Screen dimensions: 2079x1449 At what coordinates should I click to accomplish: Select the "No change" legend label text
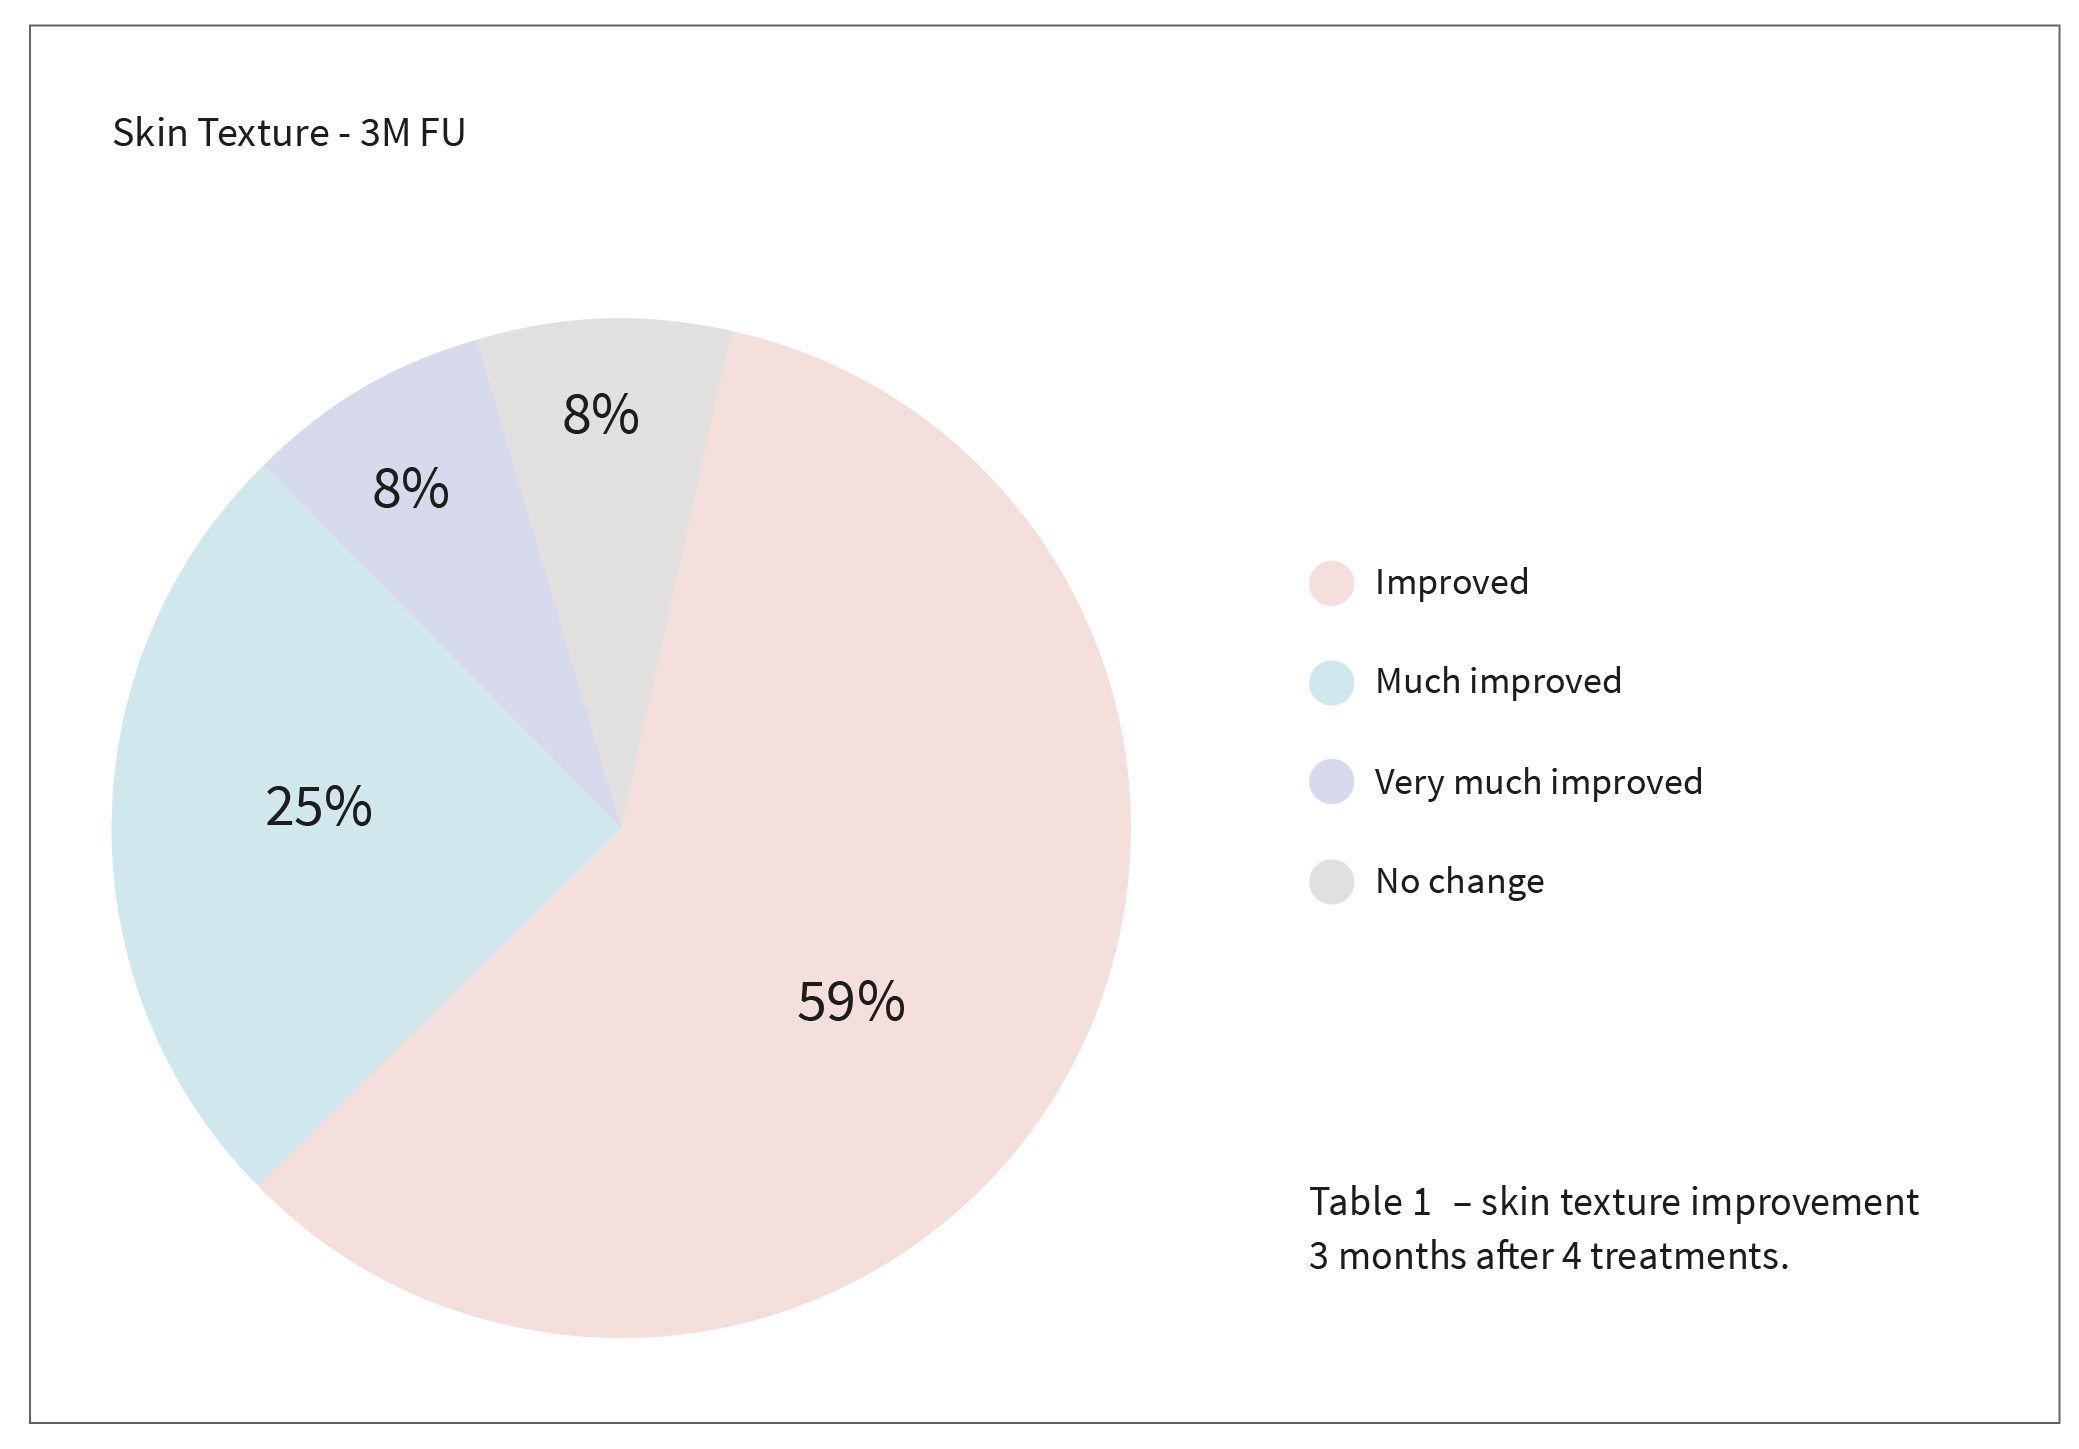point(1459,881)
